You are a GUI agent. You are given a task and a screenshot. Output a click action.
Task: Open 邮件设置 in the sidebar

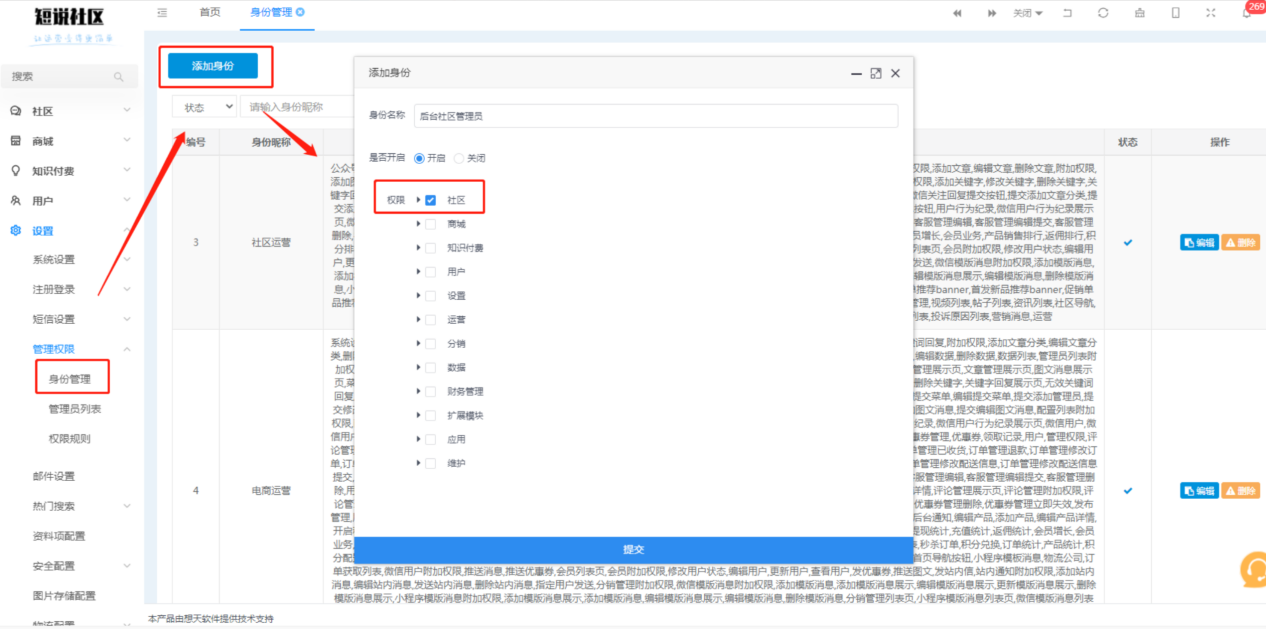click(x=54, y=476)
